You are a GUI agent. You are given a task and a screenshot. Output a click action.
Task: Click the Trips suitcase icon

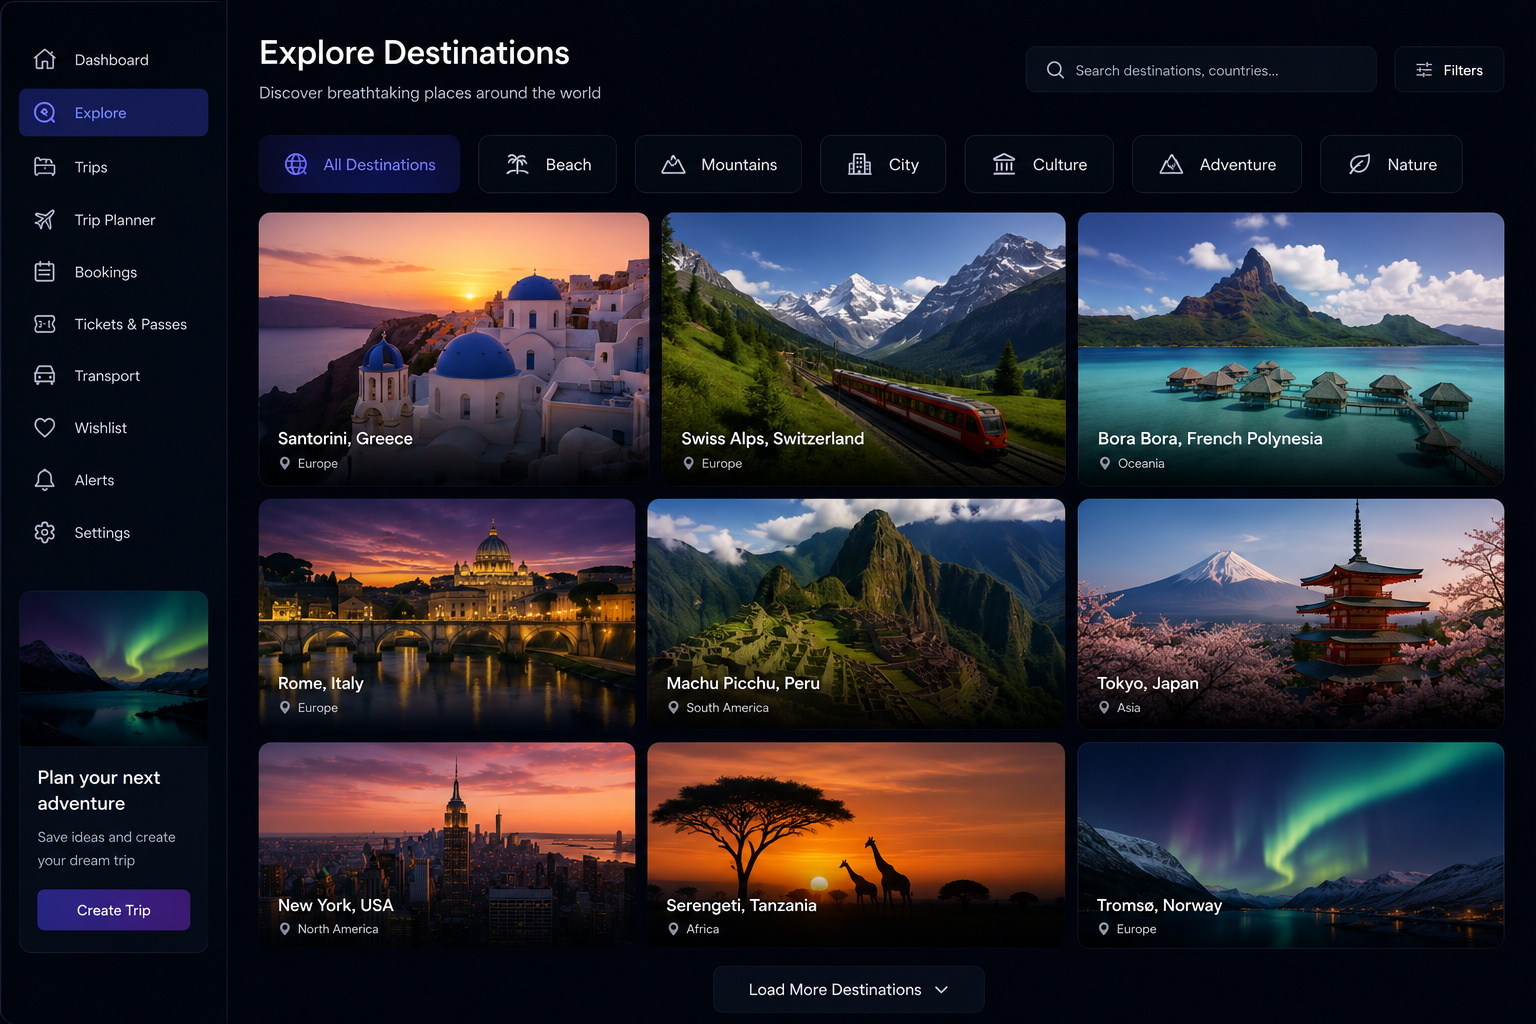click(45, 167)
